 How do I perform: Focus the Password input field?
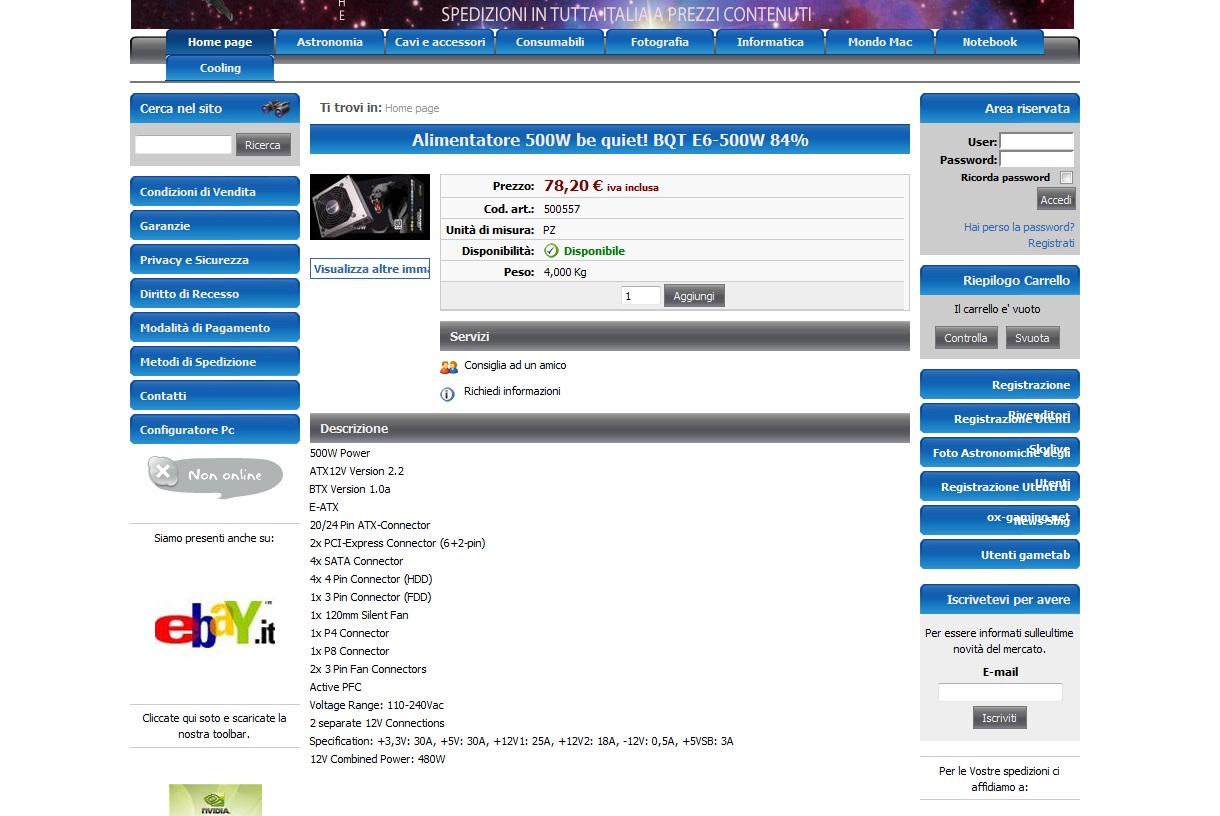click(x=1037, y=159)
